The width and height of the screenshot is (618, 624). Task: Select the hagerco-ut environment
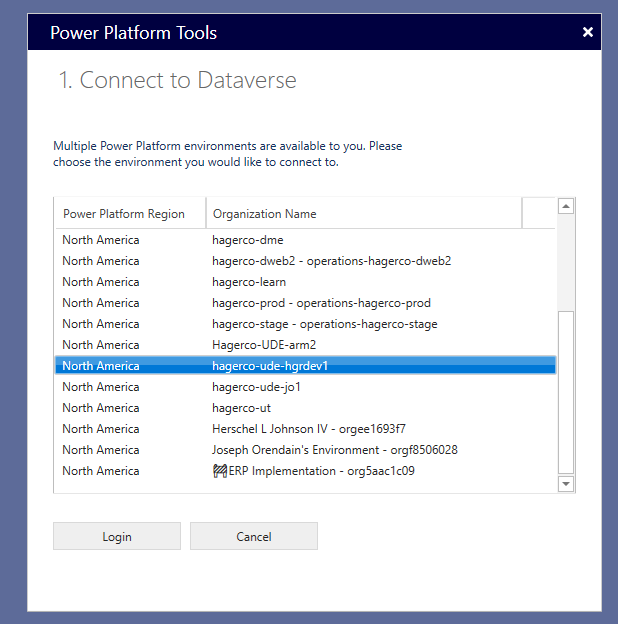point(305,408)
